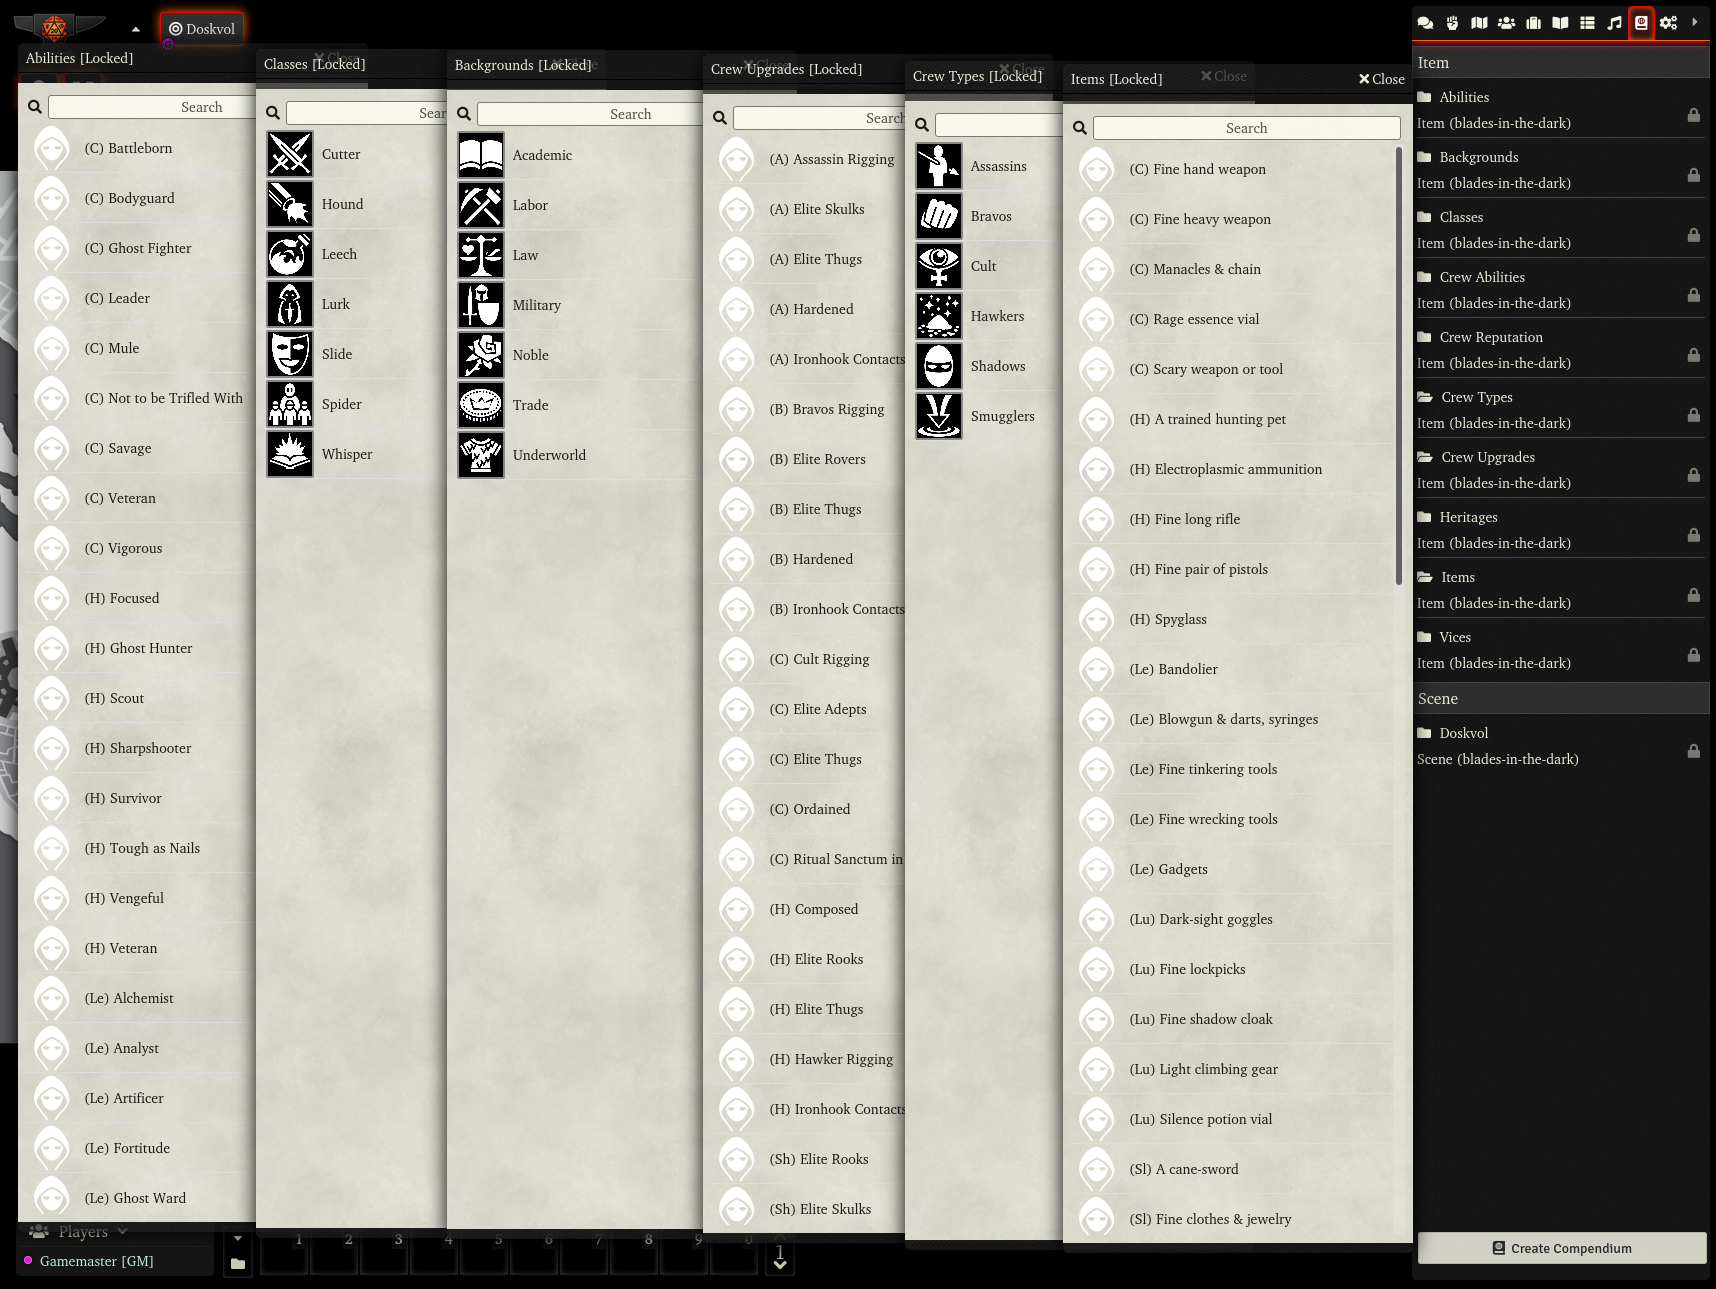1716x1289 pixels.
Task: Open the Spider class icon
Action: [x=290, y=404]
